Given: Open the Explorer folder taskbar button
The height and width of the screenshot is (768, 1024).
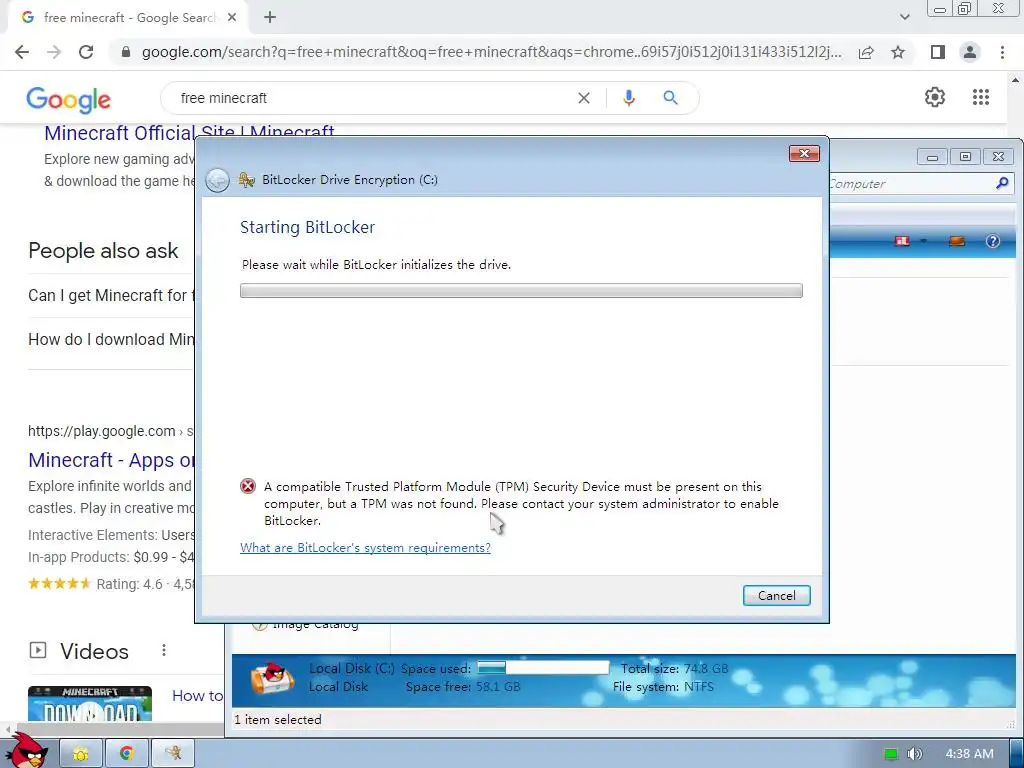Looking at the screenshot, I should click(x=81, y=754).
